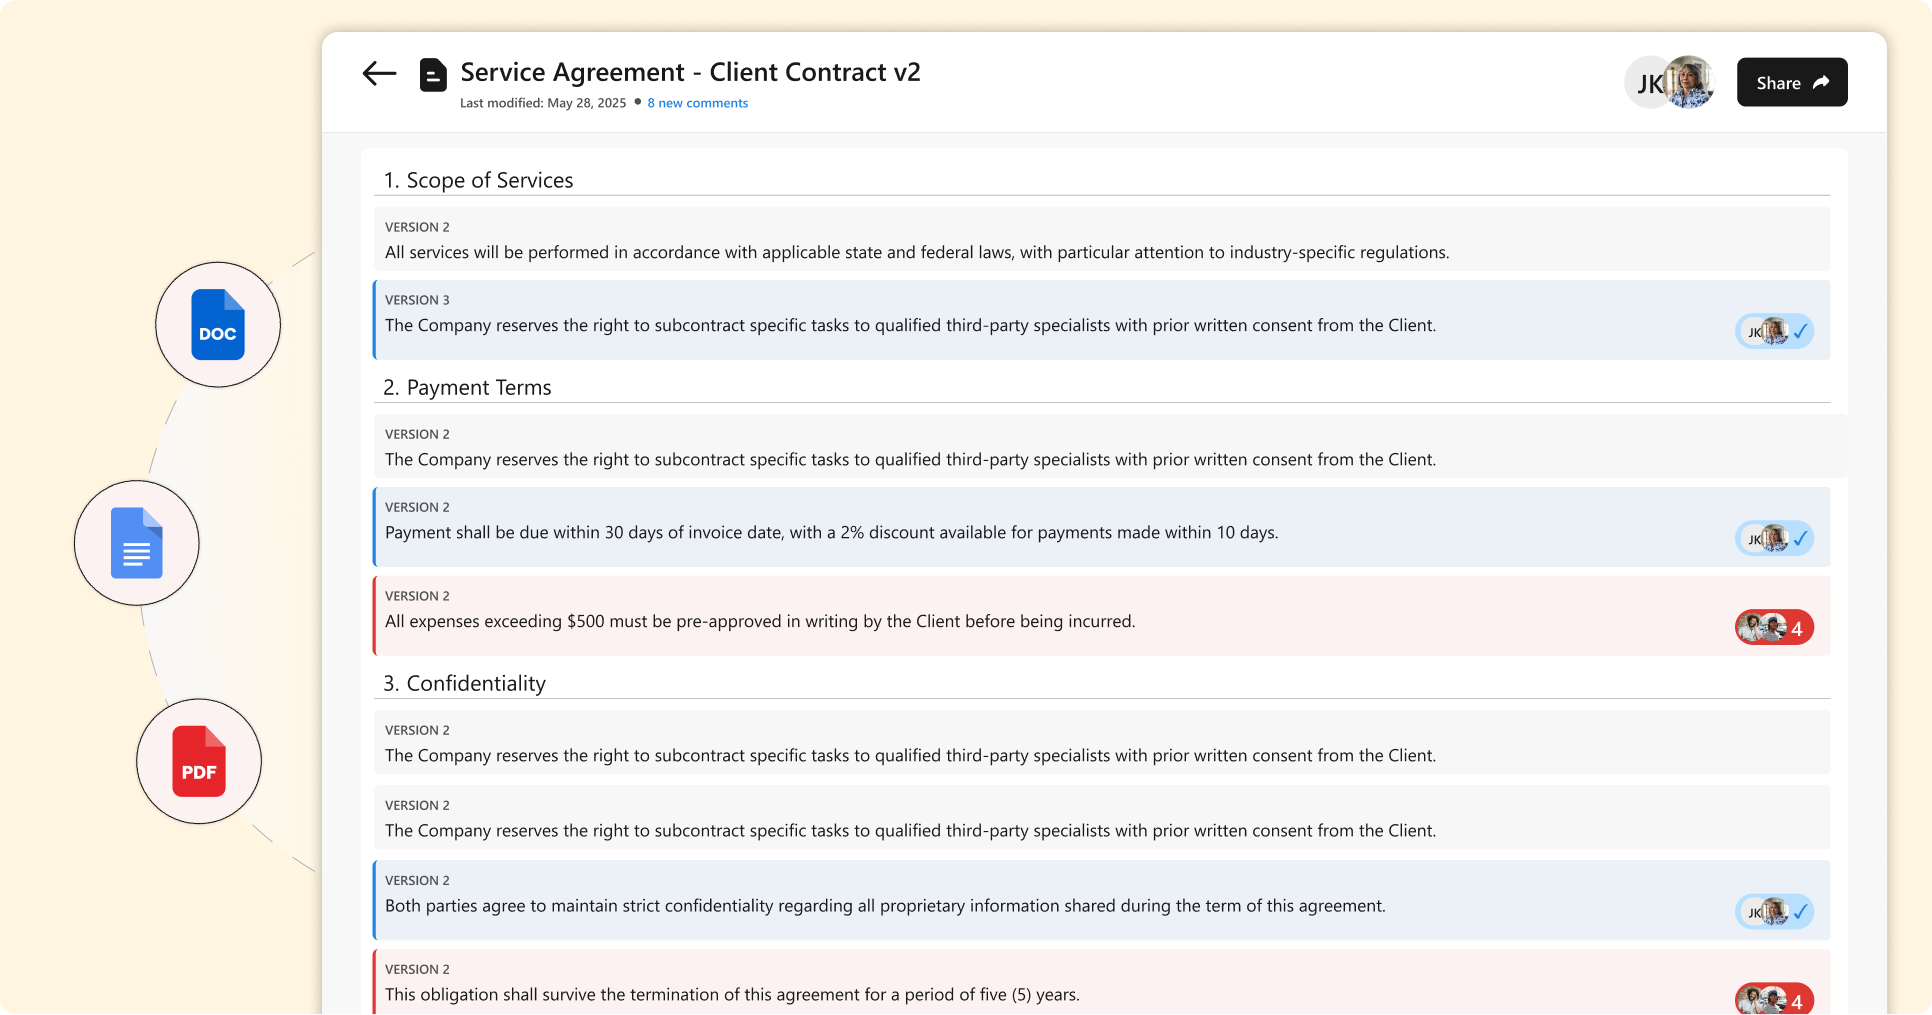Click the Share button
The height and width of the screenshot is (1015, 1932).
click(1792, 82)
